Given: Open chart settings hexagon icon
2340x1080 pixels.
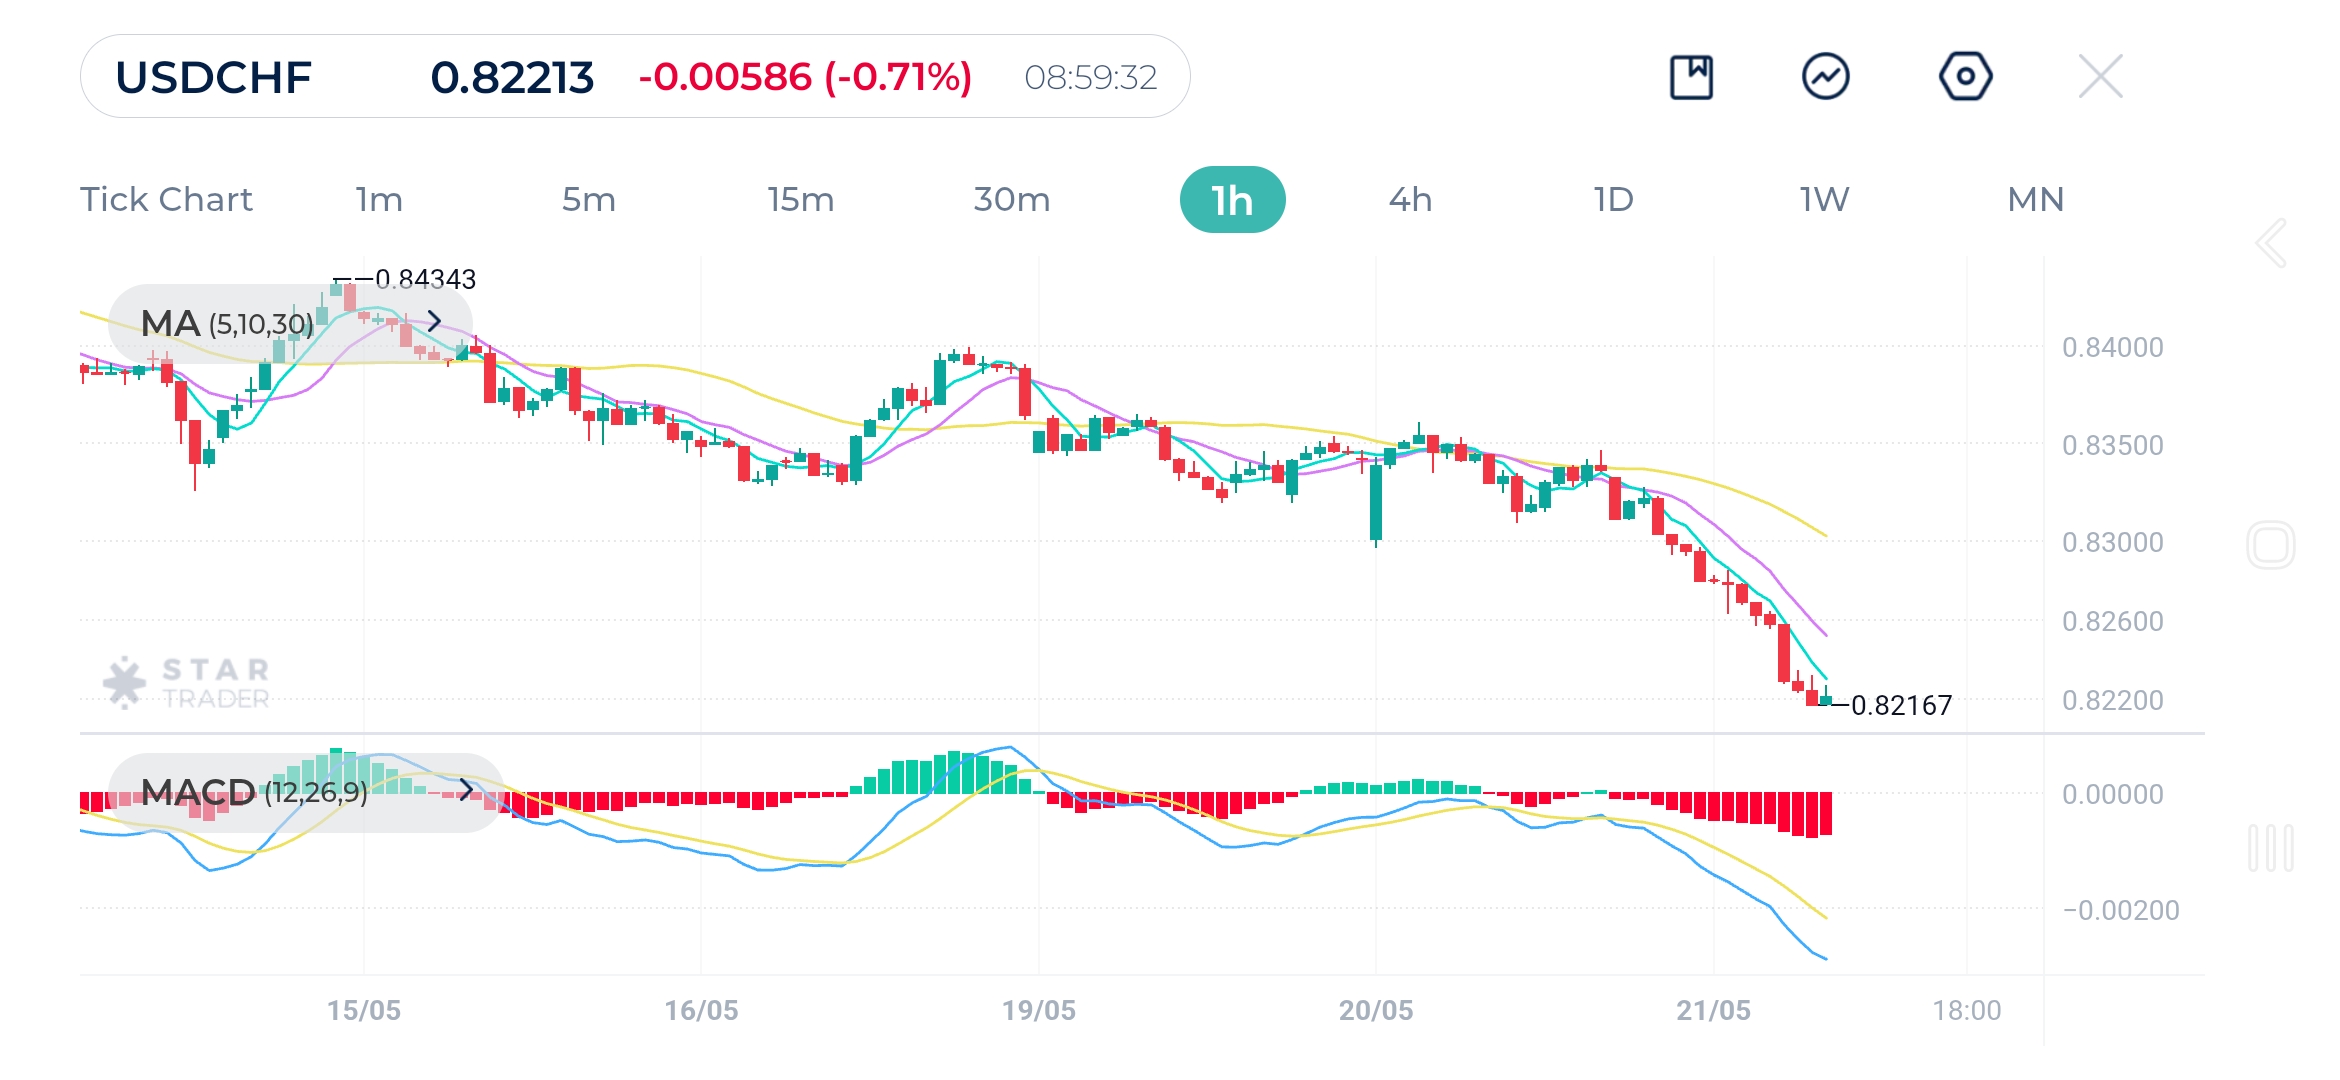Looking at the screenshot, I should point(1965,77).
